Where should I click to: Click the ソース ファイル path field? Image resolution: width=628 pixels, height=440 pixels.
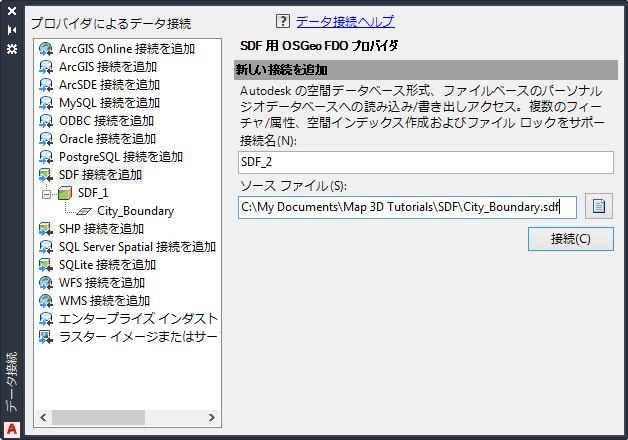click(x=407, y=207)
